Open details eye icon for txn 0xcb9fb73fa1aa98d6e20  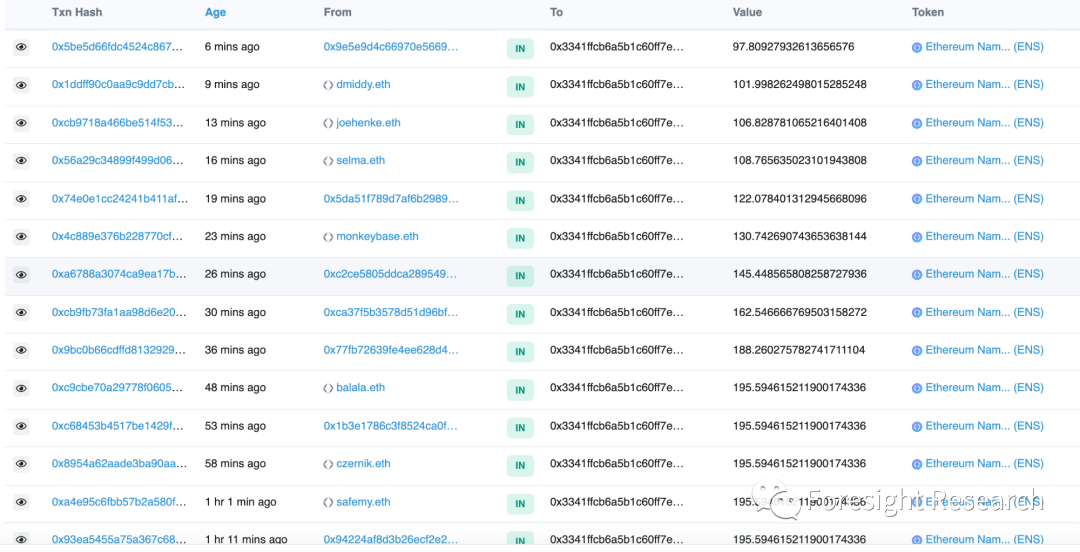pos(21,313)
